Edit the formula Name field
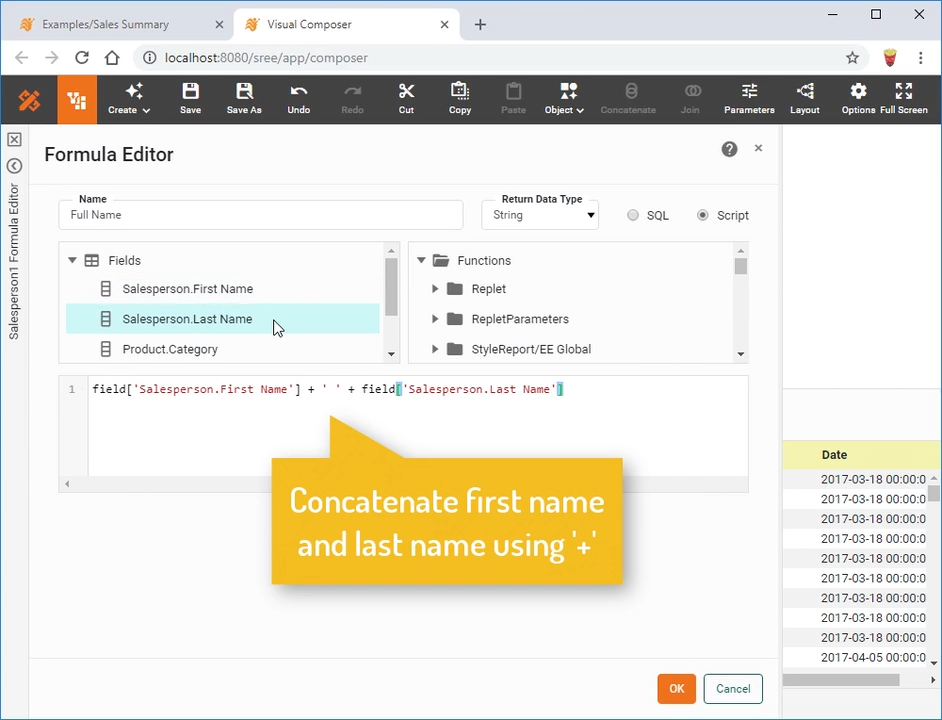 tap(261, 215)
